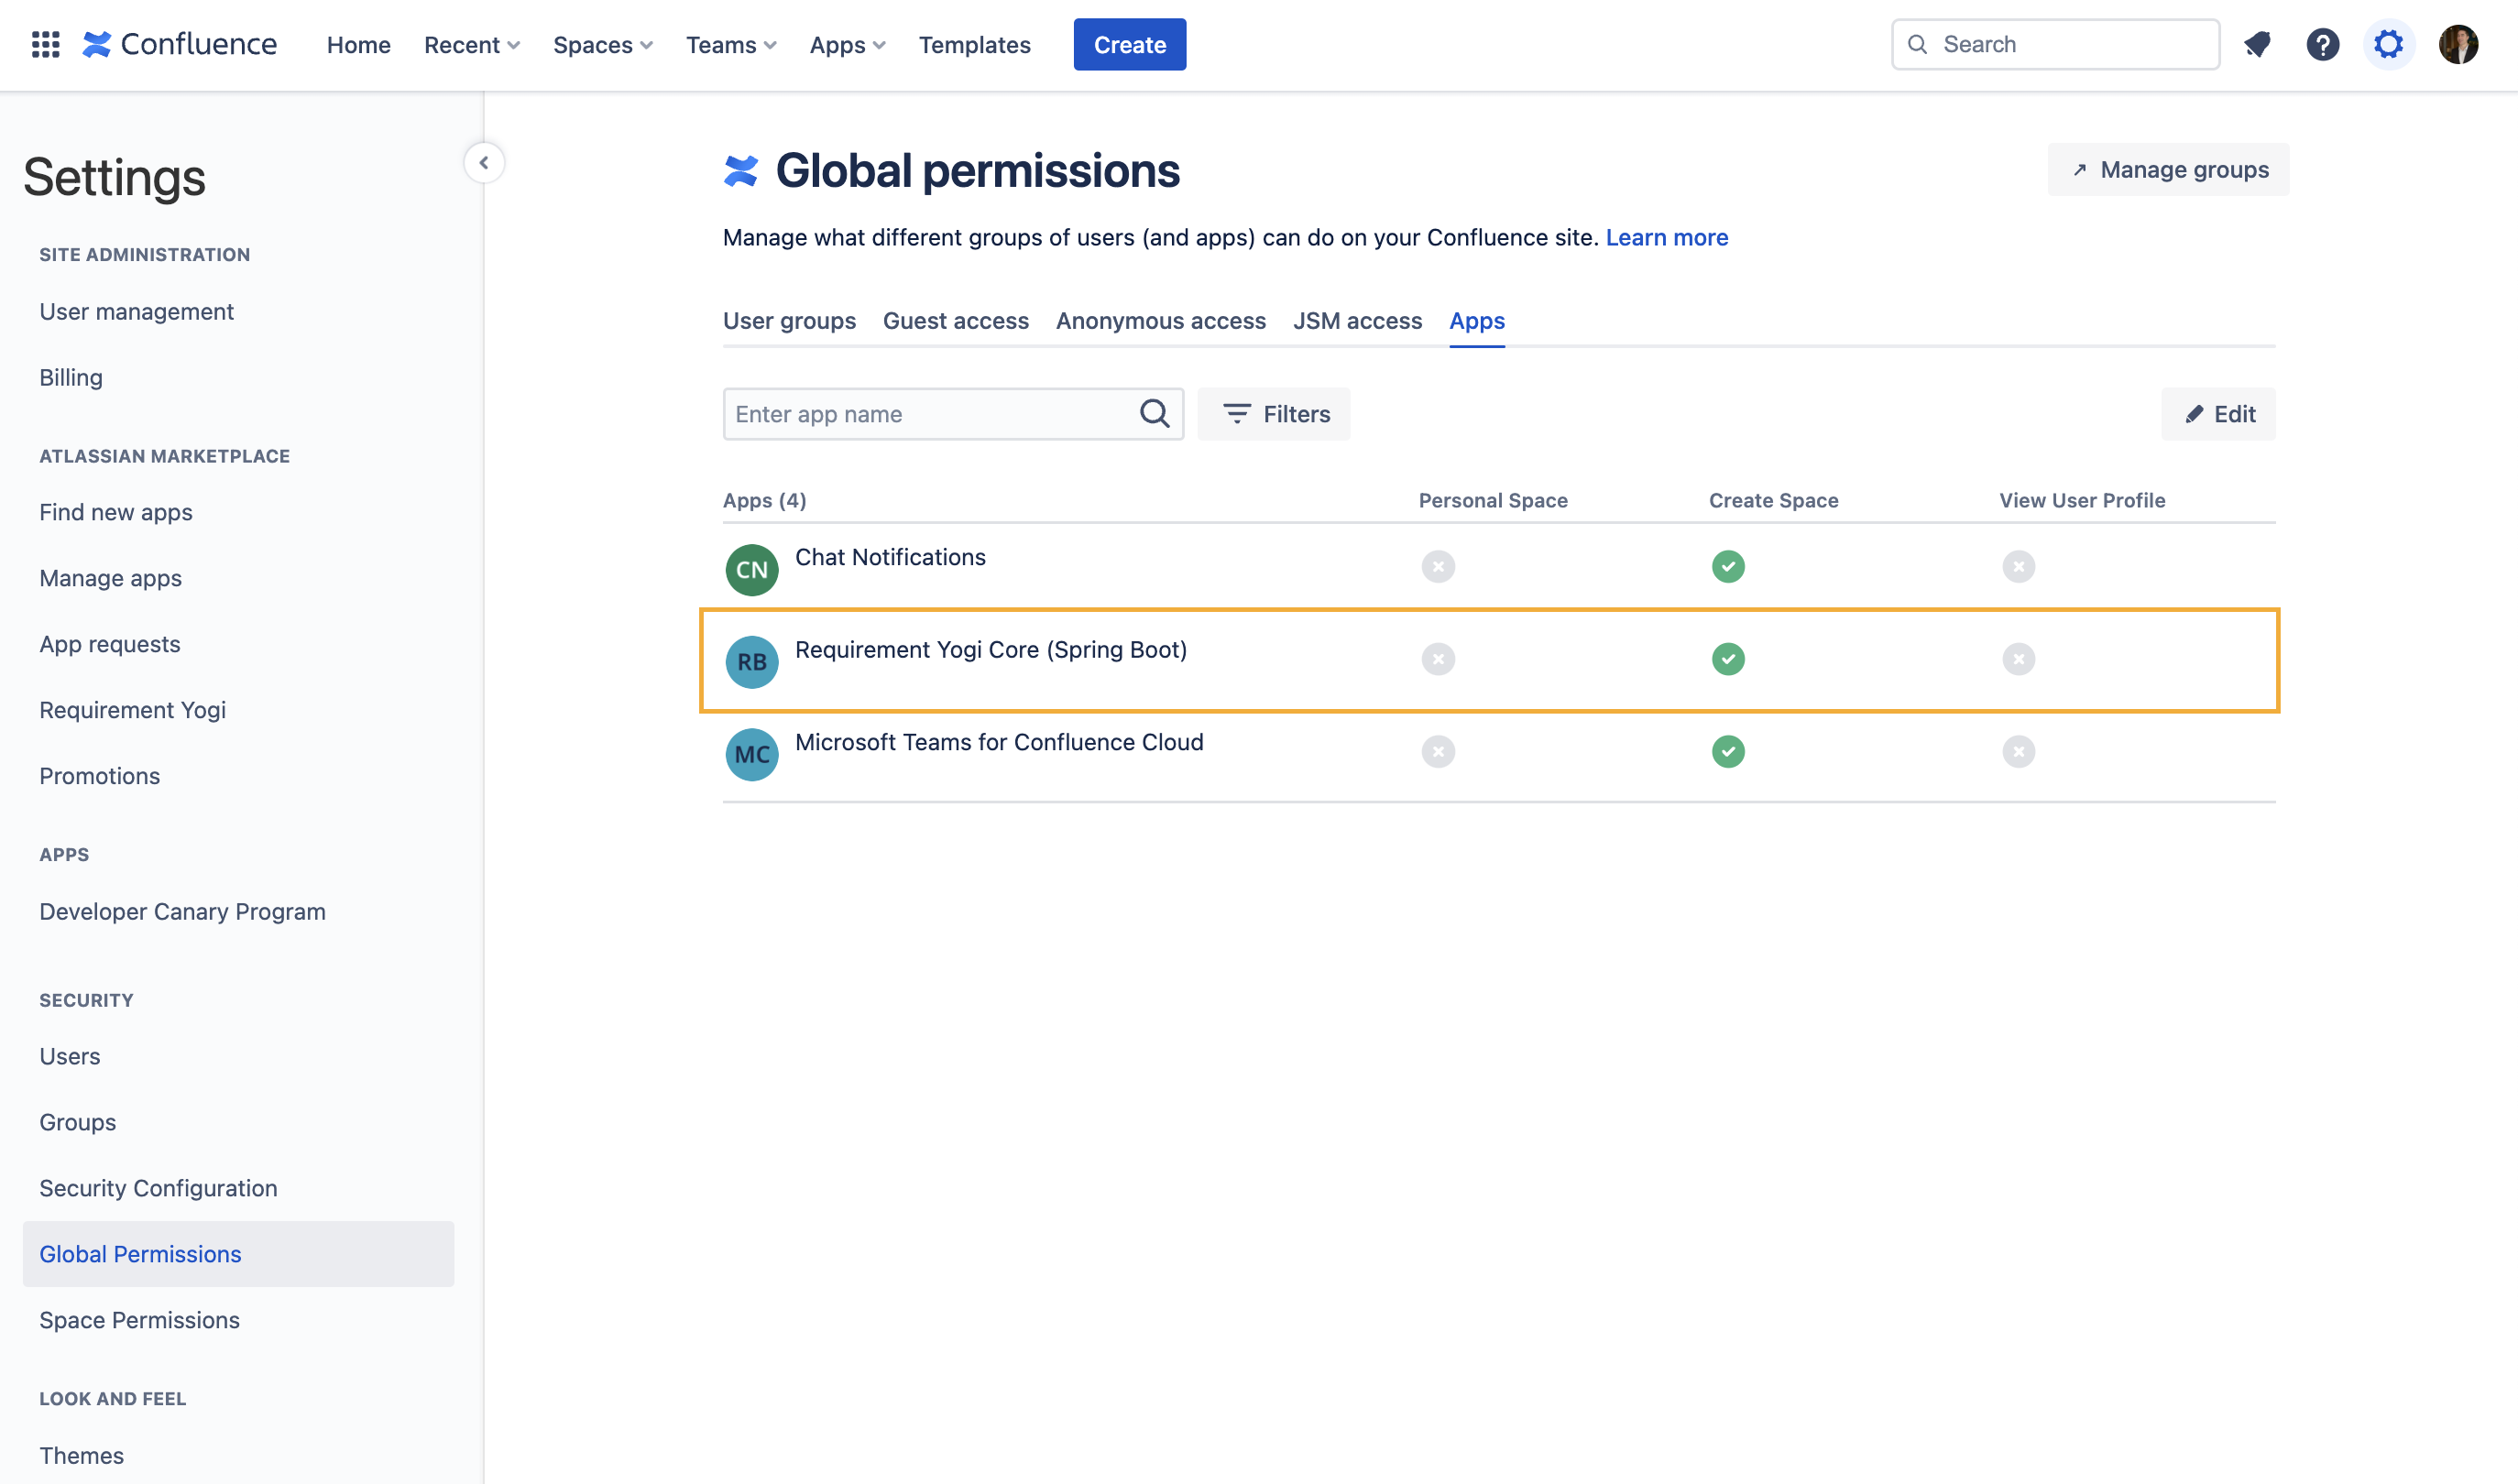2518x1484 pixels.
Task: Open User management in the sidebar
Action: point(136,312)
